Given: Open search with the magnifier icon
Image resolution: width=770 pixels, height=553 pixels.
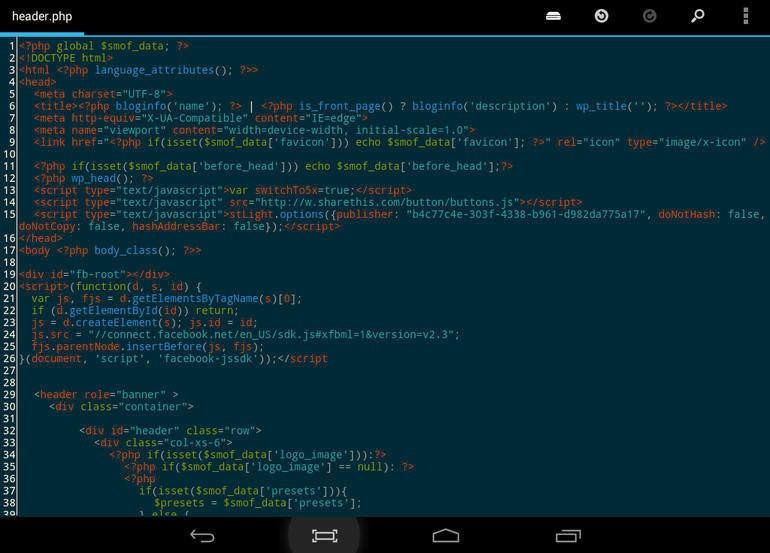Looking at the screenshot, I should click(x=697, y=16).
